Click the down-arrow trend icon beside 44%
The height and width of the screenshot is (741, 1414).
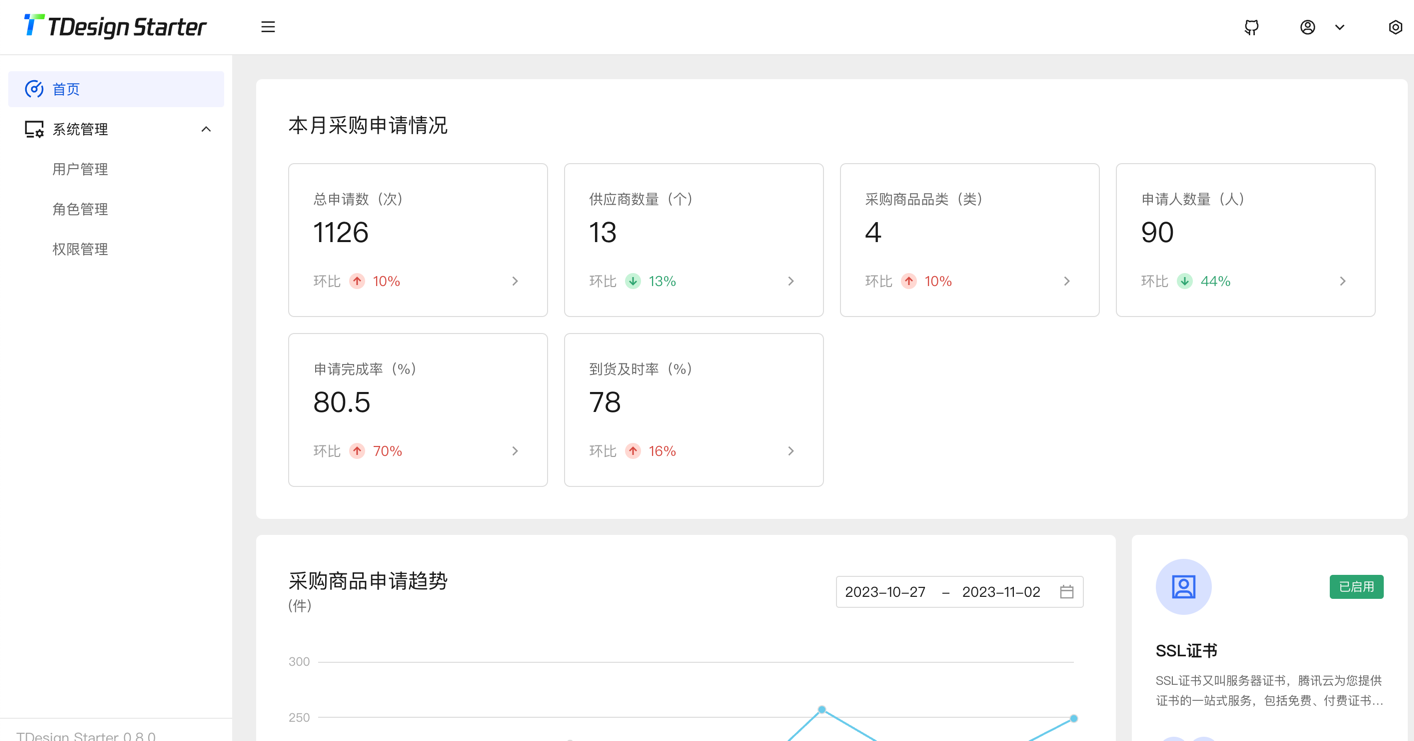pos(1185,281)
